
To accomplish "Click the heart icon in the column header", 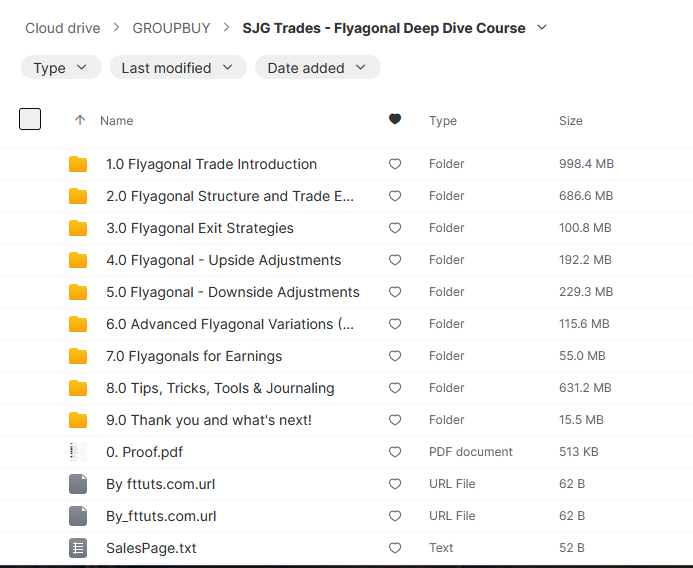I will click(395, 120).
